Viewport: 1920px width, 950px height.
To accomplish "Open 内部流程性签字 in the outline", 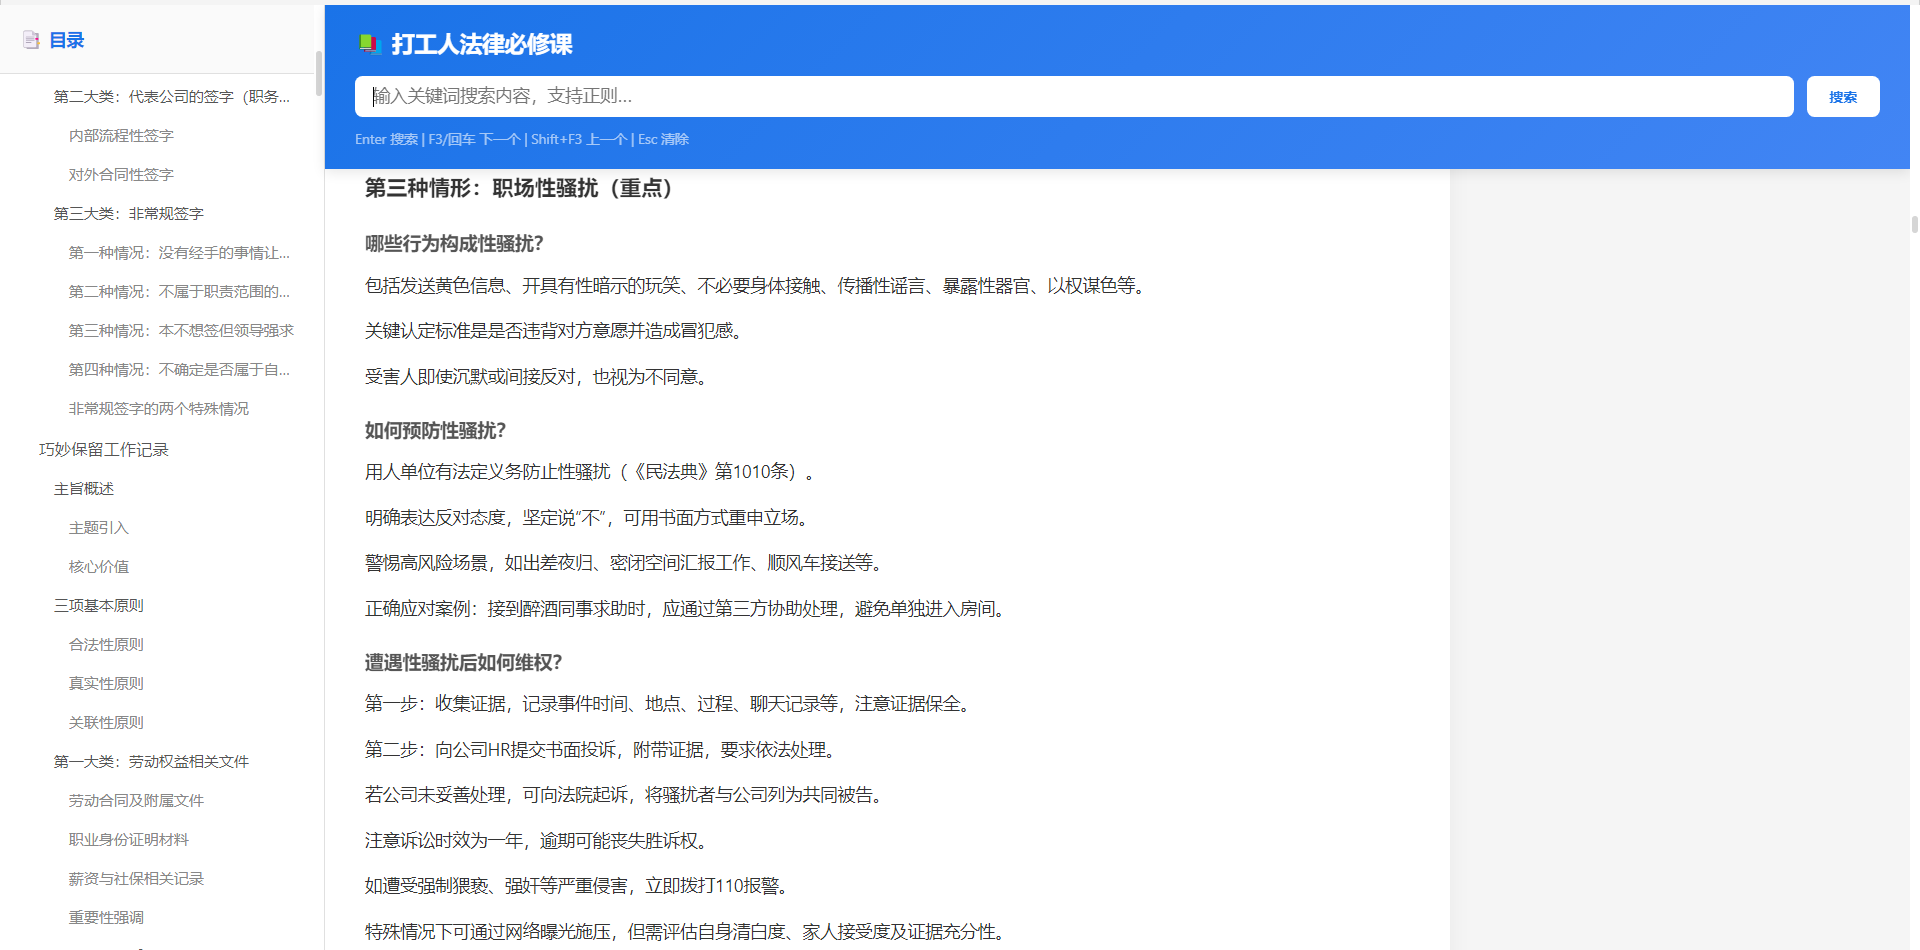I will coord(121,136).
